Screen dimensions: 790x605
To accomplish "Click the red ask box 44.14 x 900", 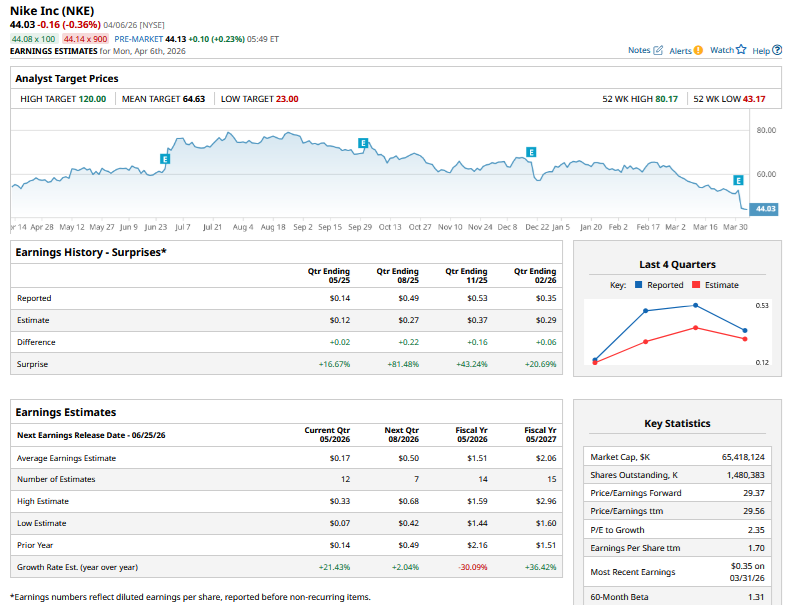I will pyautogui.click(x=85, y=39).
